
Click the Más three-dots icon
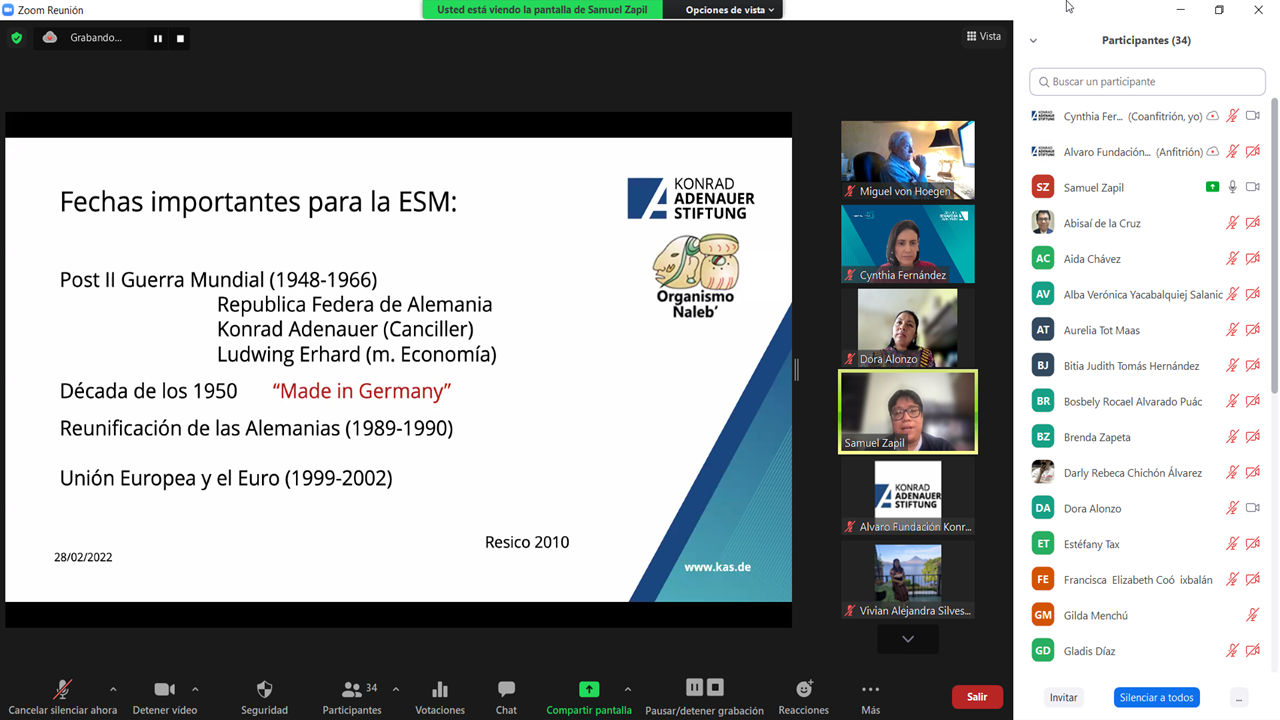870,690
